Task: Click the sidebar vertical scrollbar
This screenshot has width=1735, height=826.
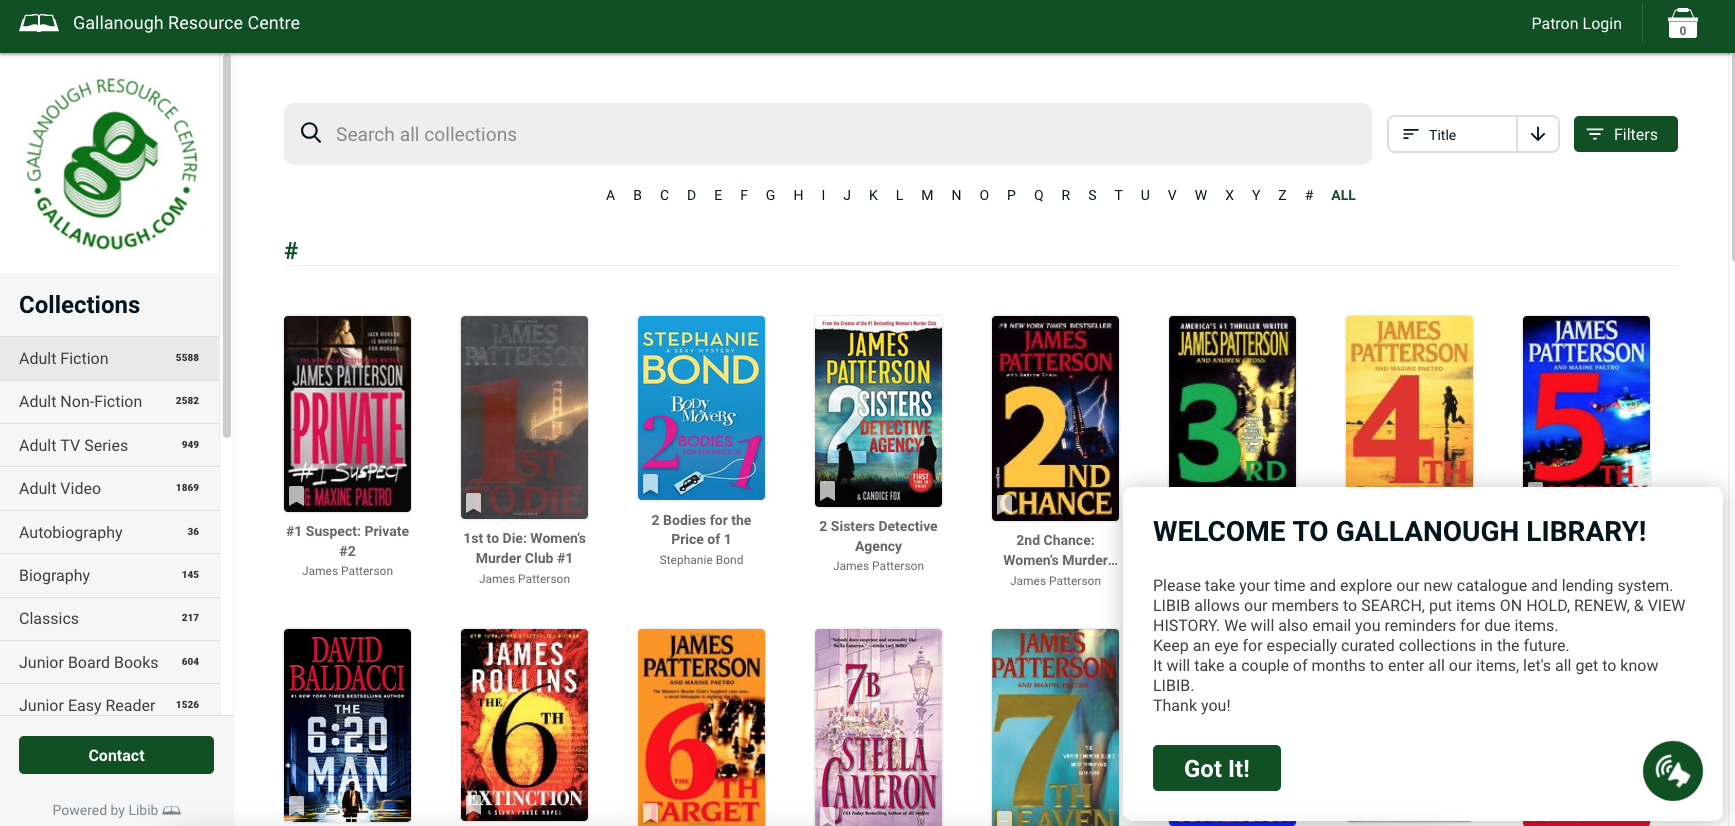Action: point(227,250)
